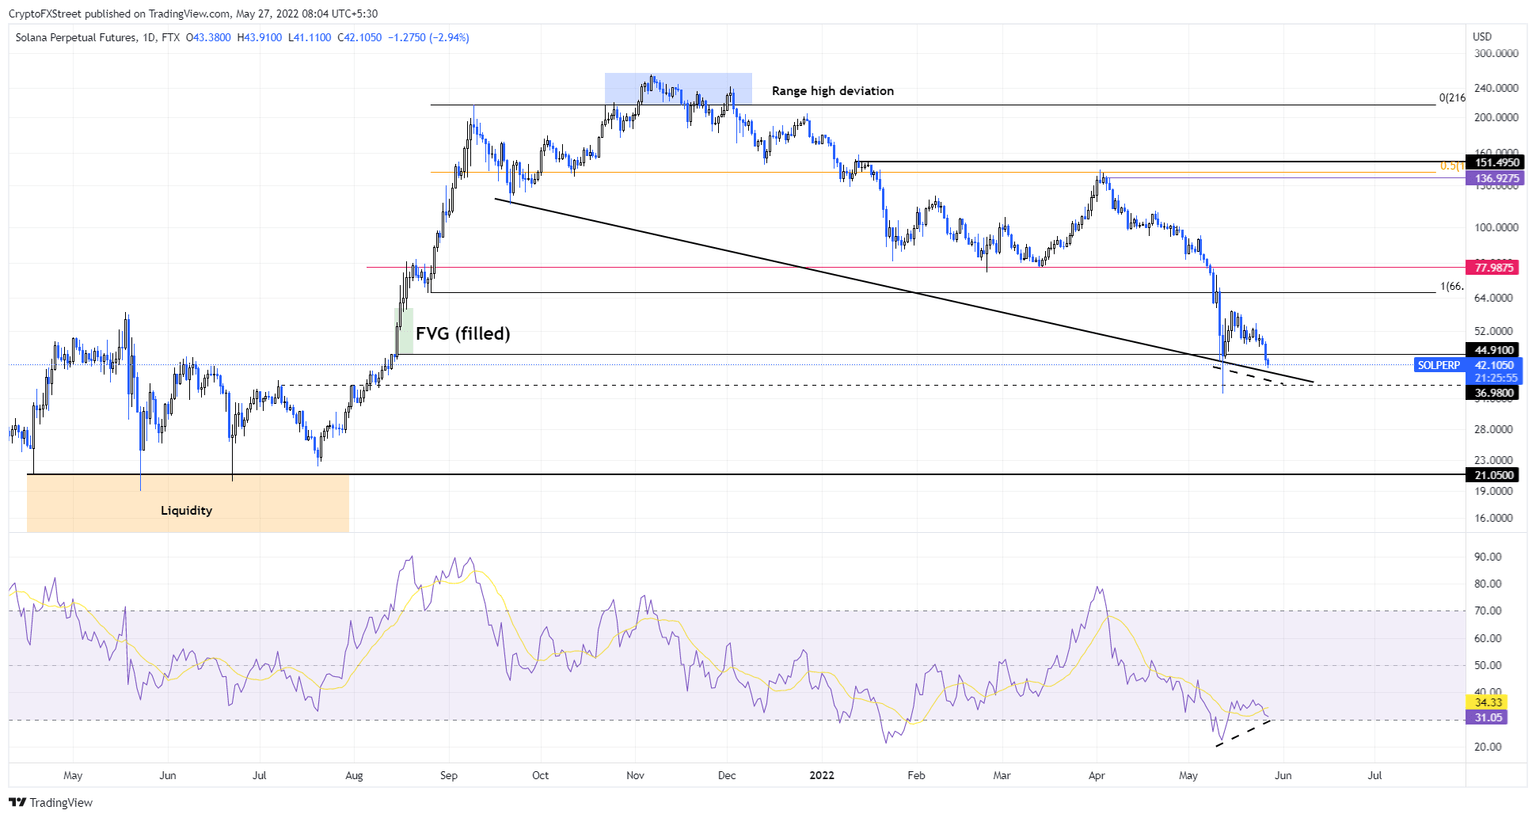Click the yellow 34.33 RSI value badge
This screenshot has height=818, width=1536.
1489,704
